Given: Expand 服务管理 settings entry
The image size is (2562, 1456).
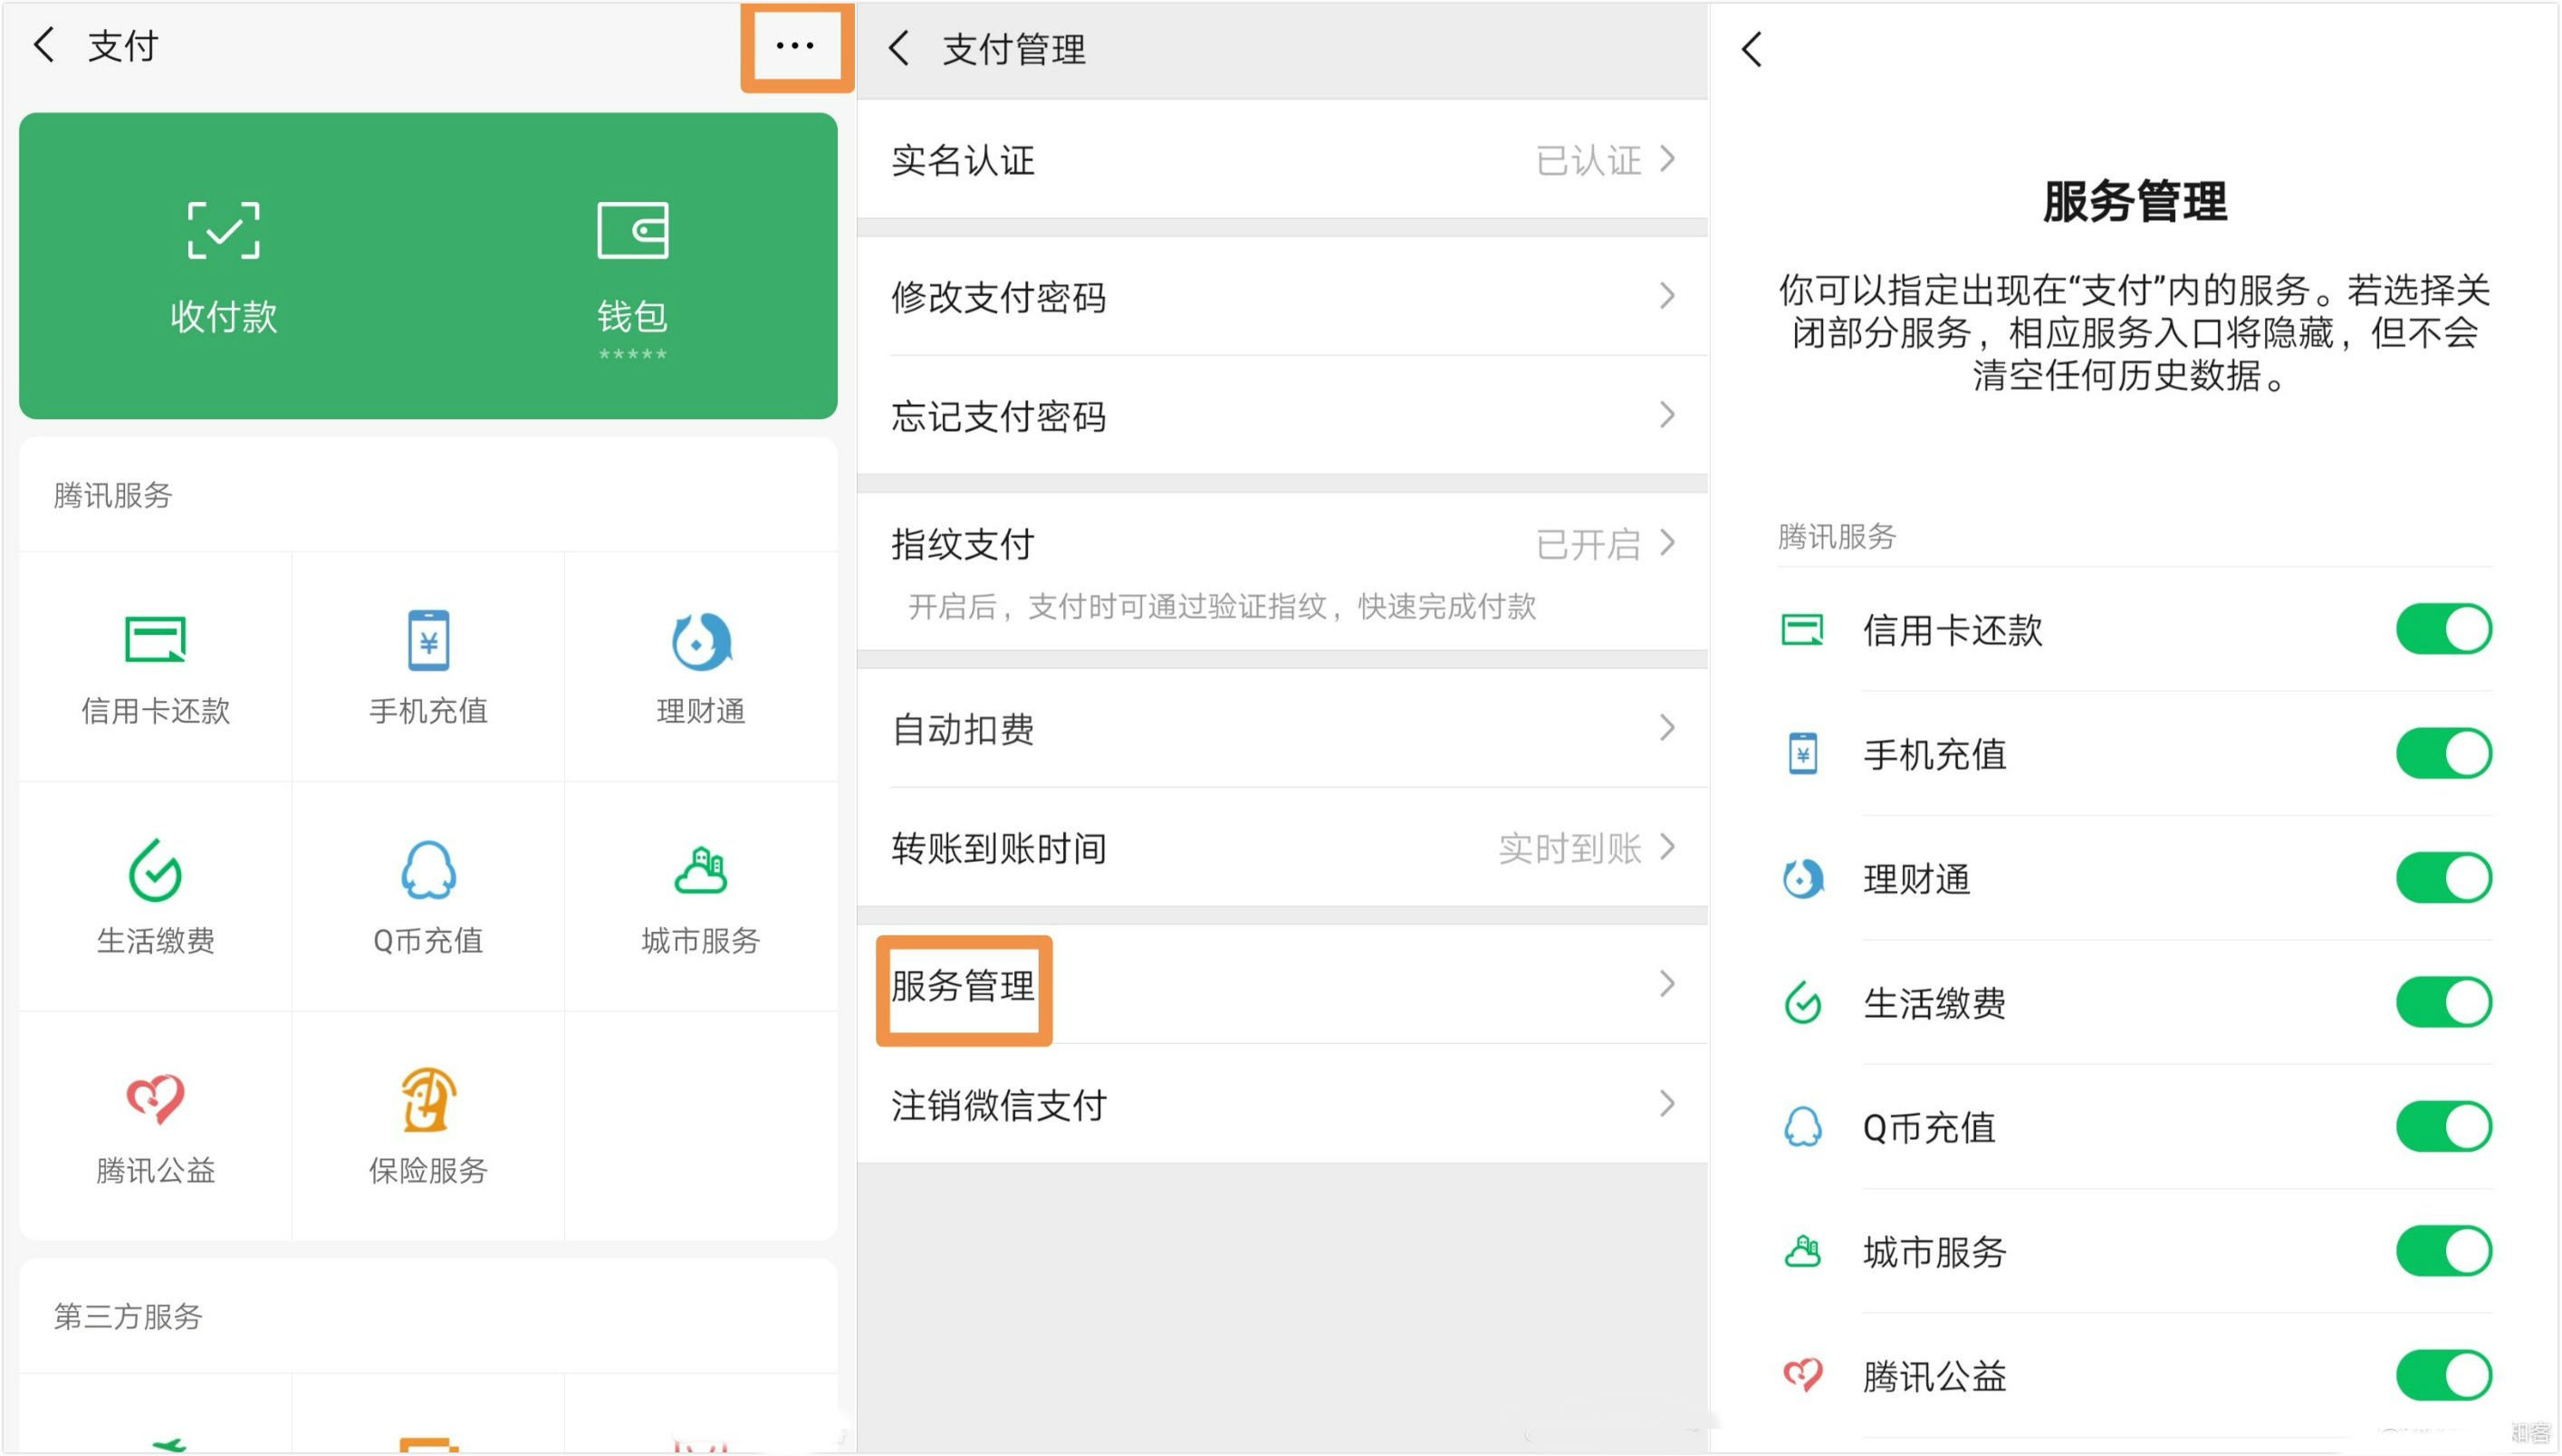Looking at the screenshot, I should [x=1281, y=985].
